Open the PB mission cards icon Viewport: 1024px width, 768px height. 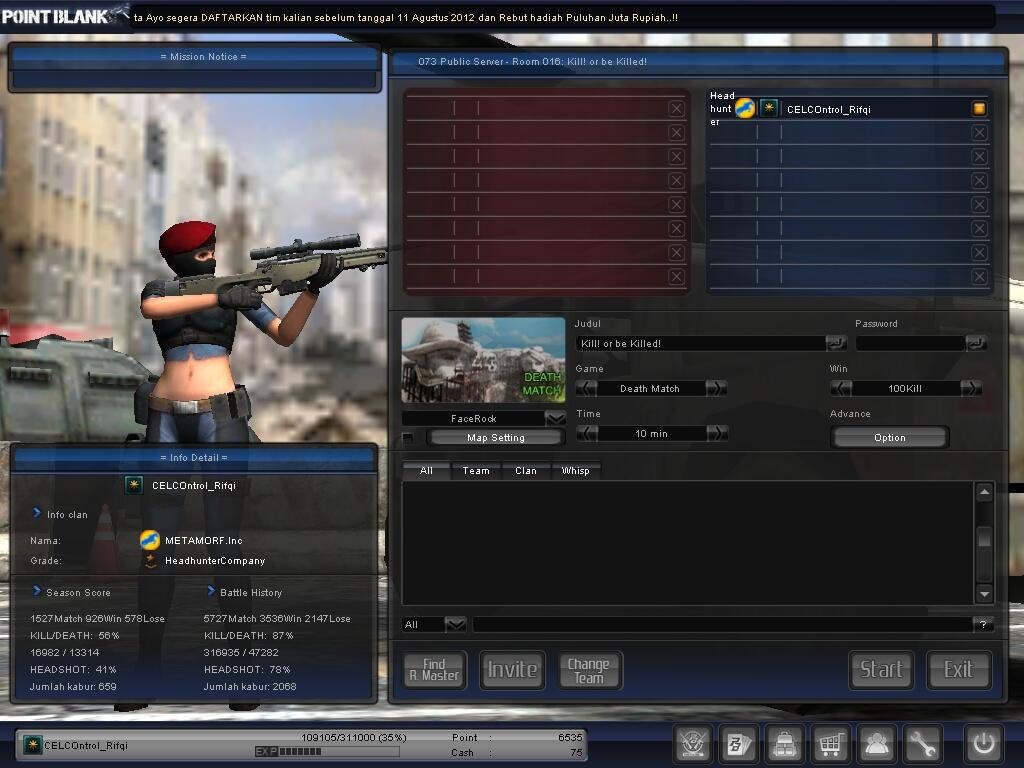(739, 743)
